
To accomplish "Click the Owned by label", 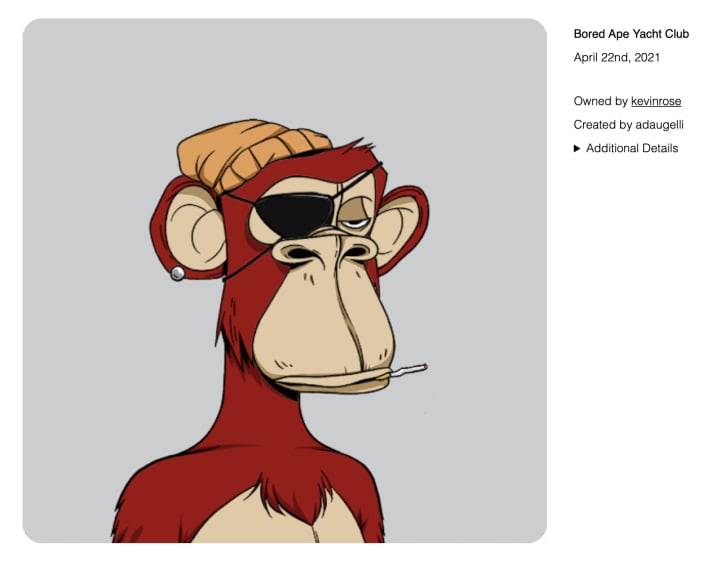I will tap(601, 102).
